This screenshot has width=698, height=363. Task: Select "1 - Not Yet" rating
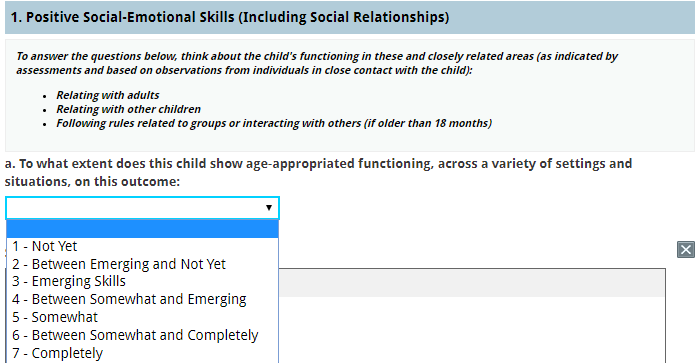45,246
